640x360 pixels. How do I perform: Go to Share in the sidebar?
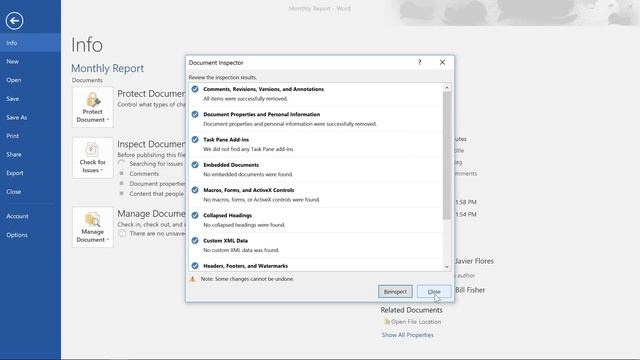tap(30, 155)
